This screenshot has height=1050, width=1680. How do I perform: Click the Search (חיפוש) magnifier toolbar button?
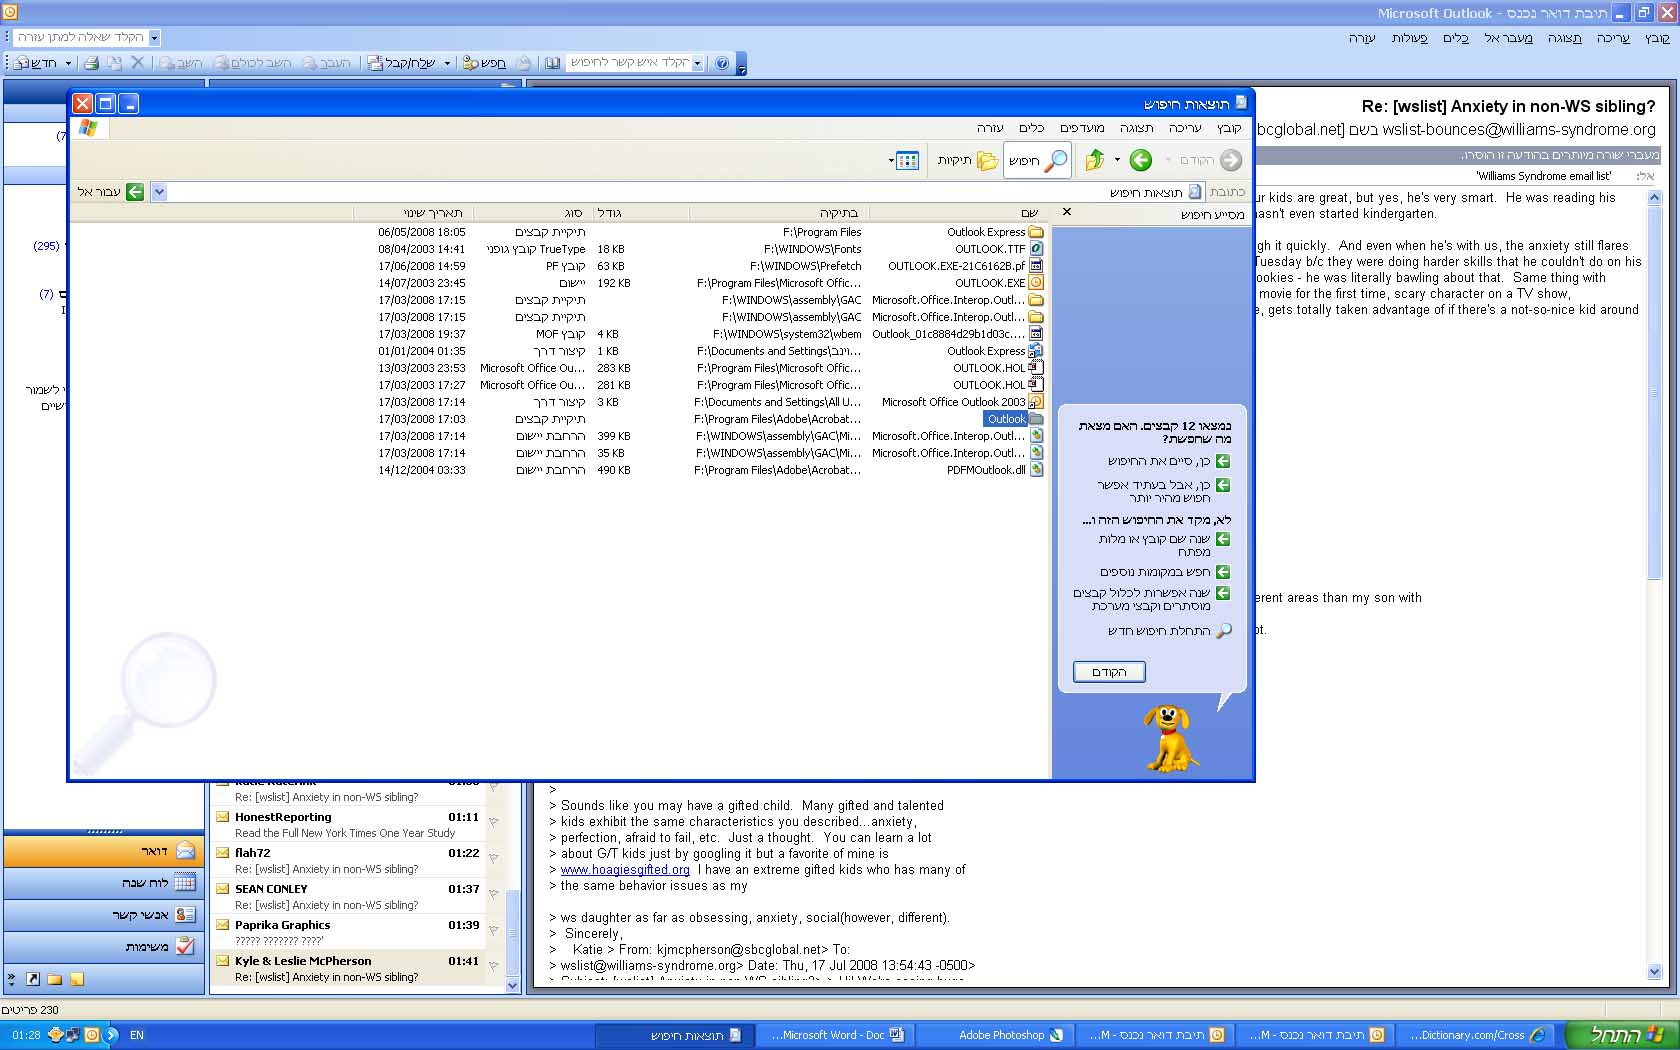pos(1037,160)
